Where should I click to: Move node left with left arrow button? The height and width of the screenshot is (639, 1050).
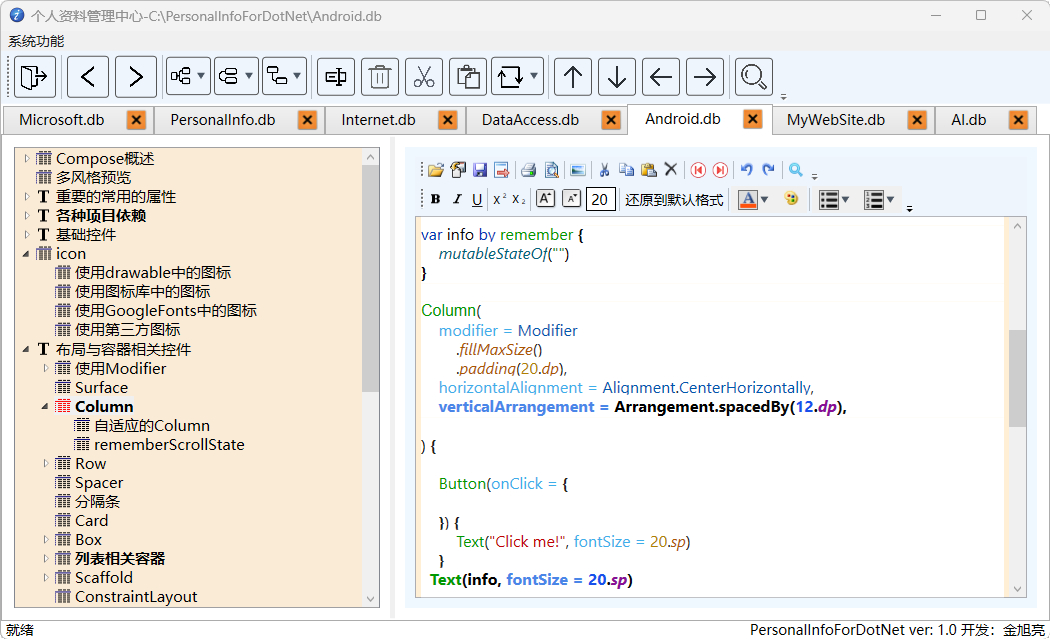tap(661, 77)
